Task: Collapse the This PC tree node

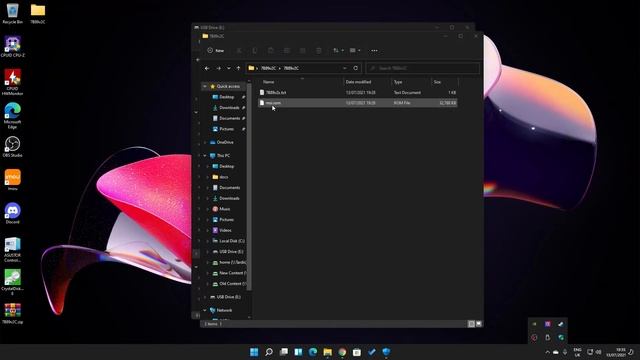Action: pos(205,156)
